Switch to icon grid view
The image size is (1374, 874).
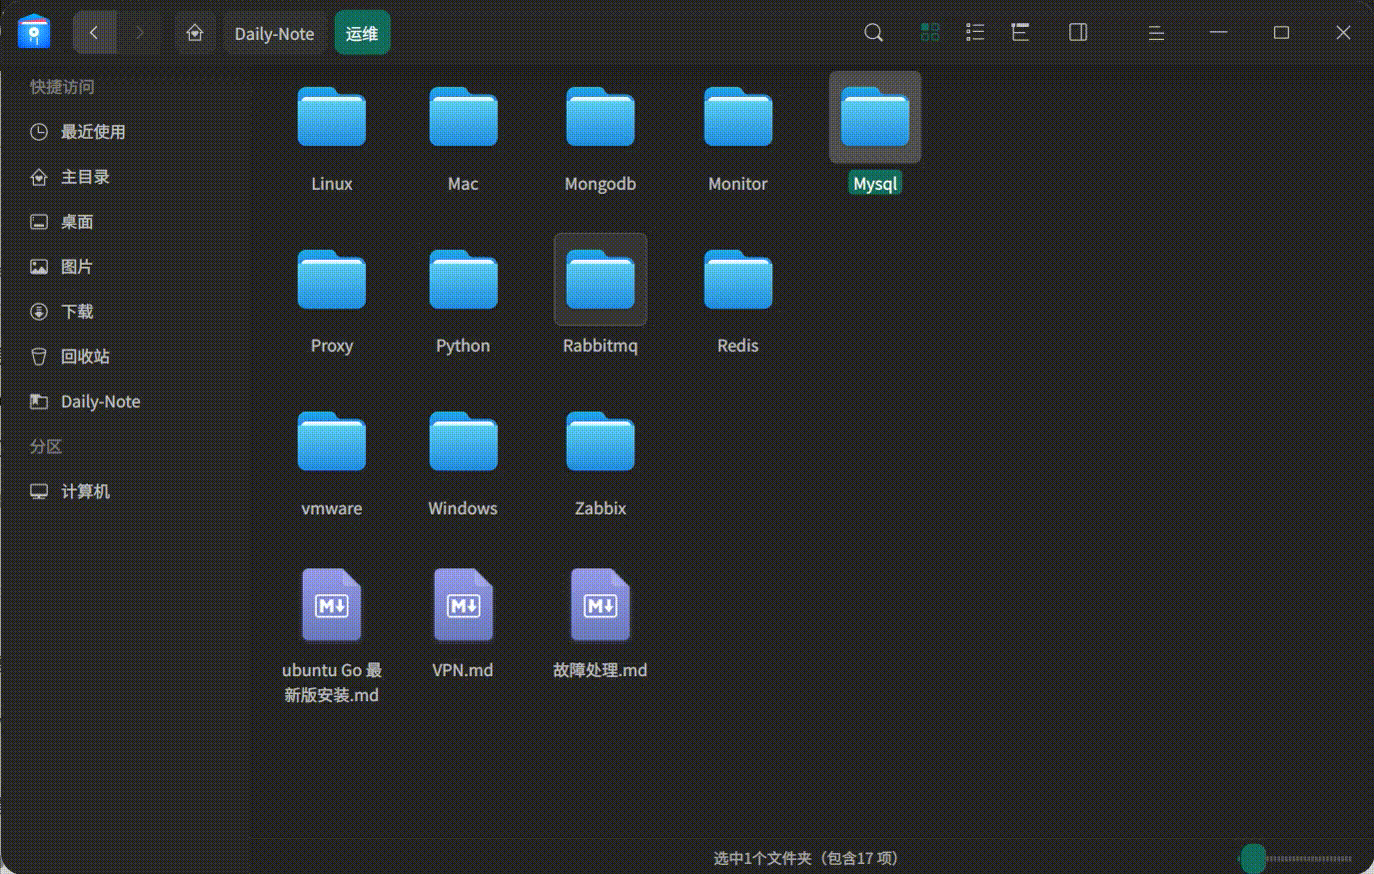(930, 33)
